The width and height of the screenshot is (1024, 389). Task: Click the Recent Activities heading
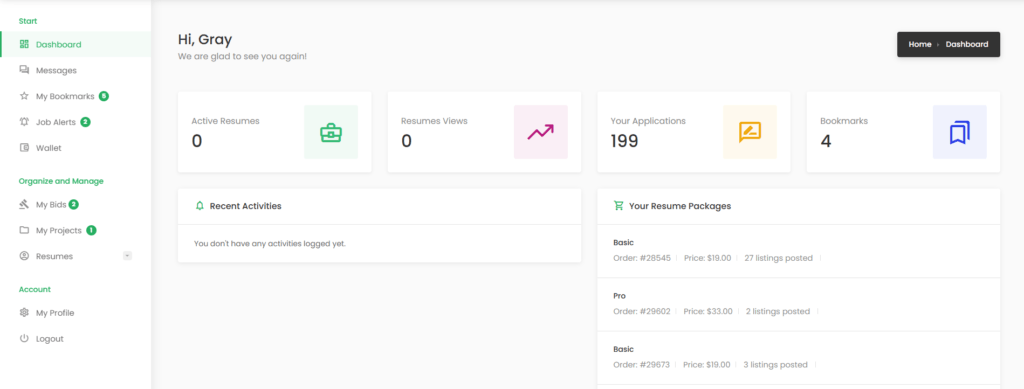pos(246,206)
